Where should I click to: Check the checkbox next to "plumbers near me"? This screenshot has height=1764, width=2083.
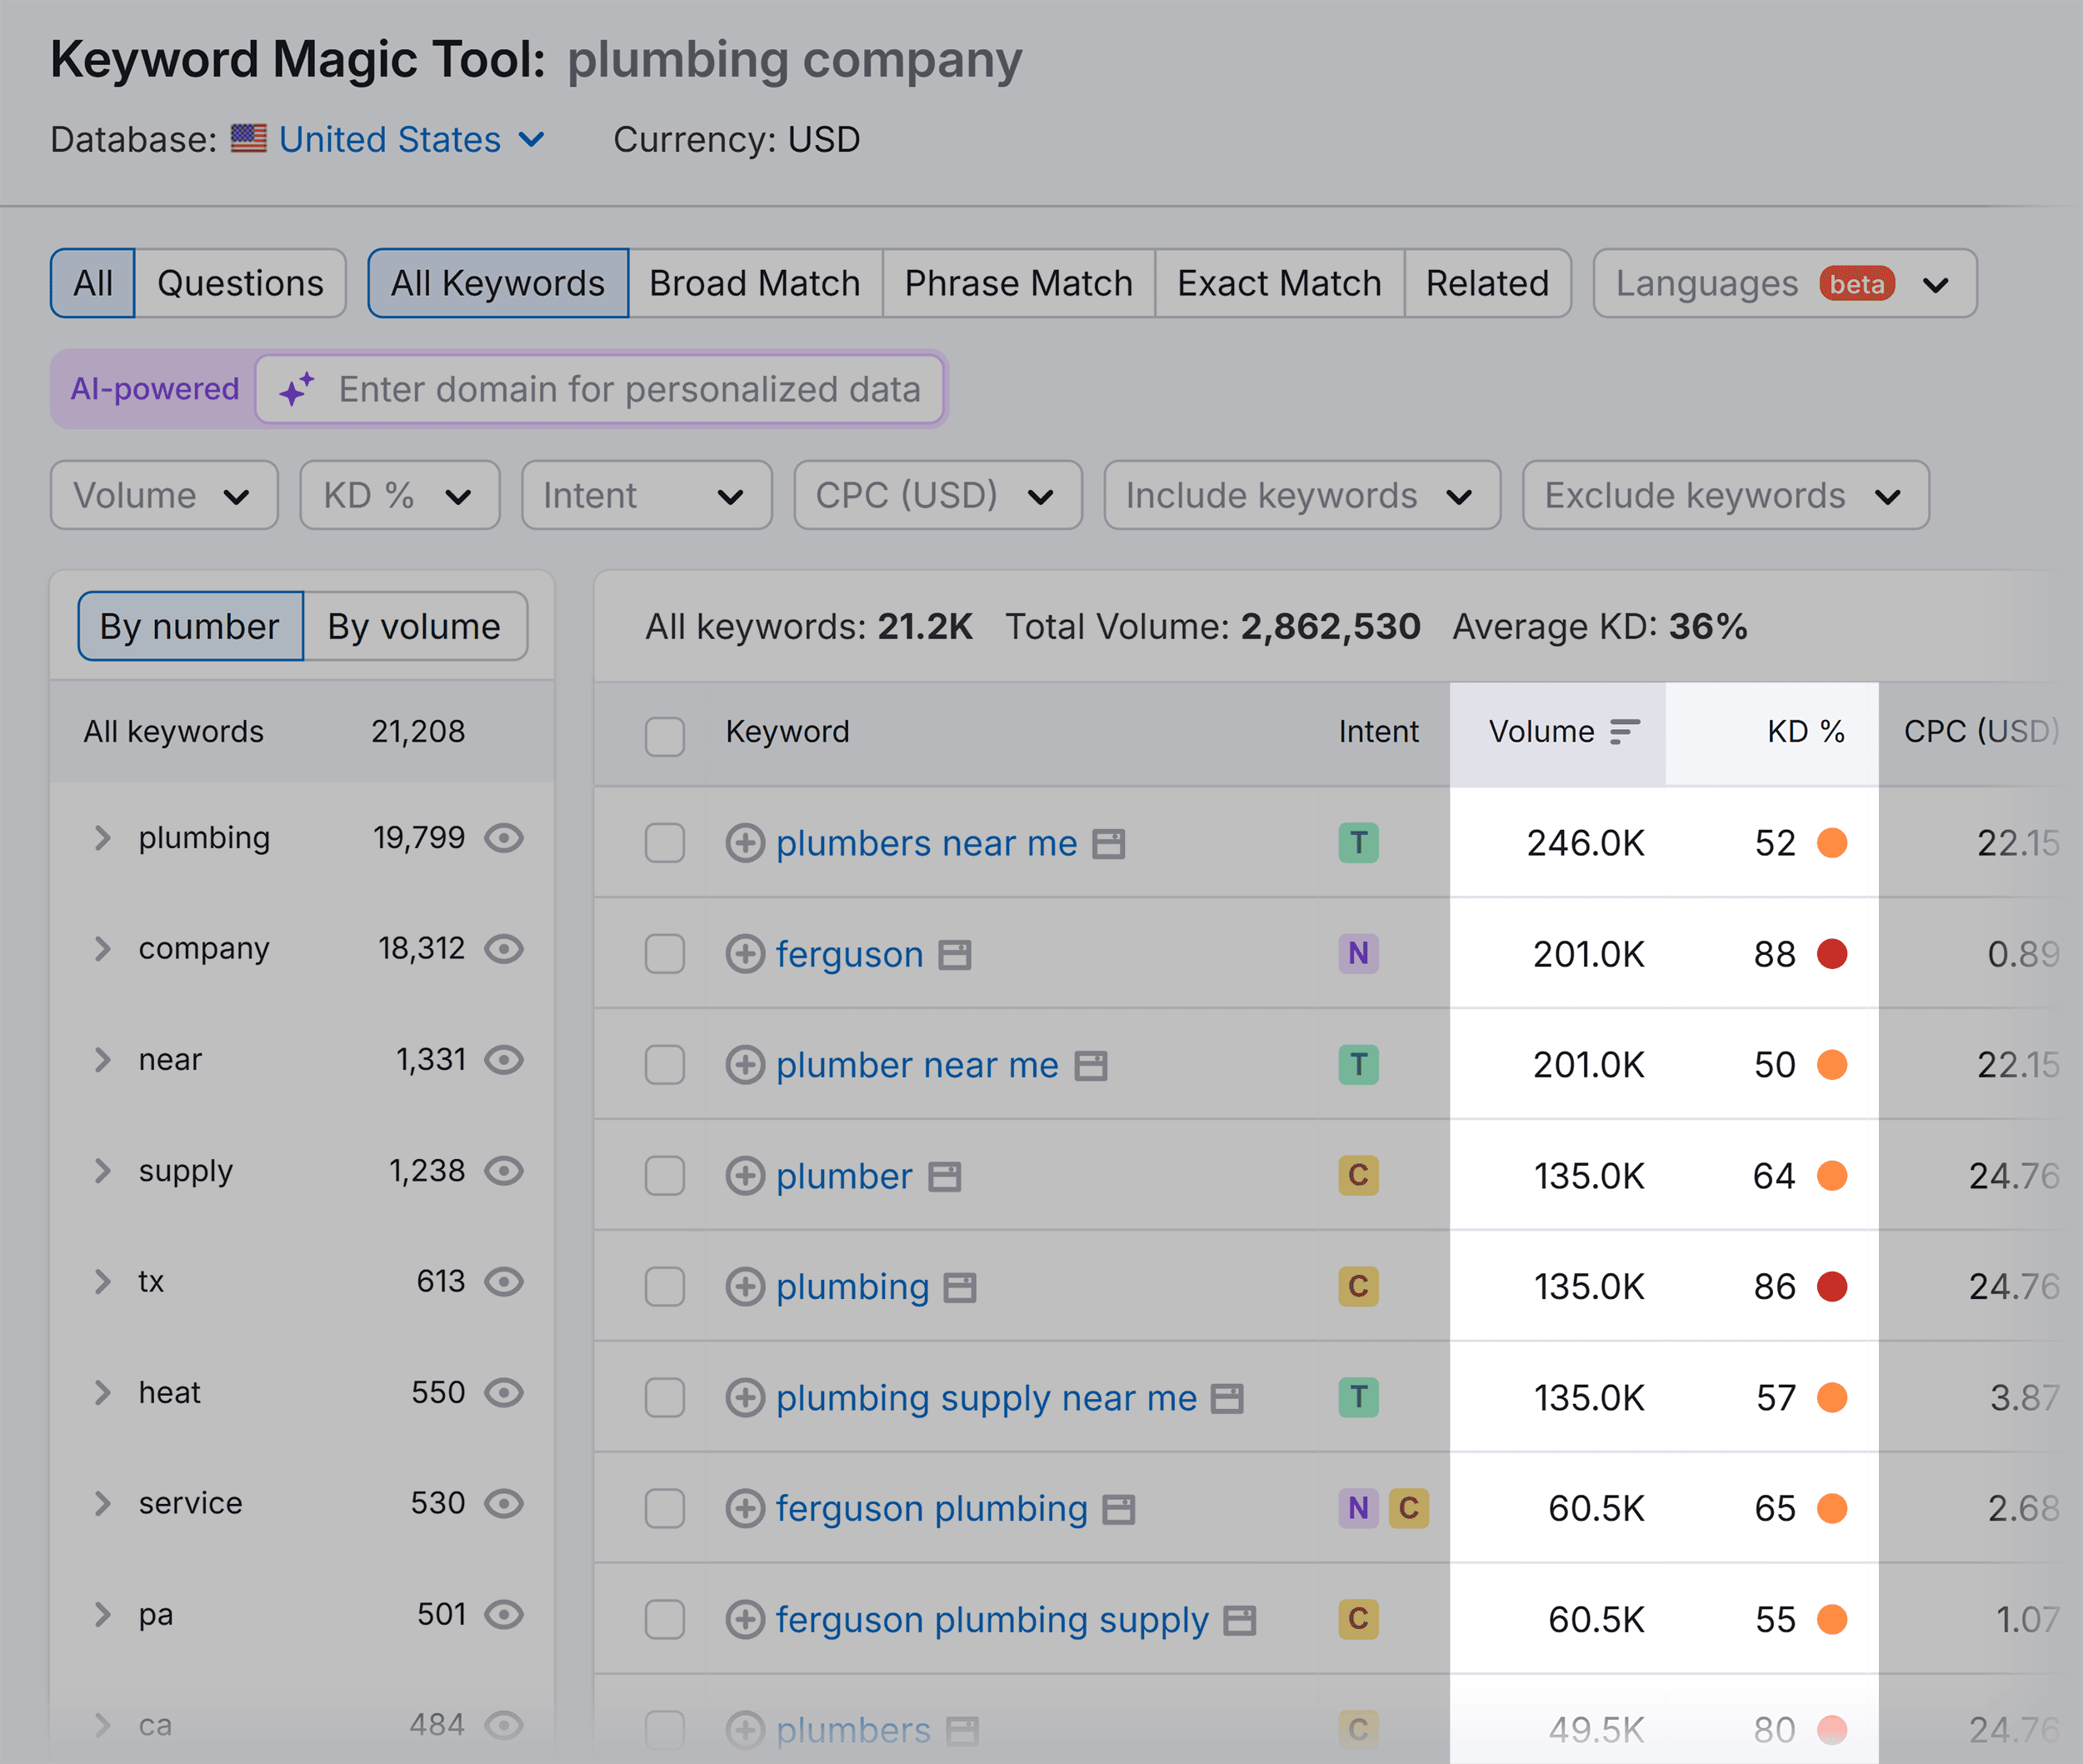pos(664,843)
